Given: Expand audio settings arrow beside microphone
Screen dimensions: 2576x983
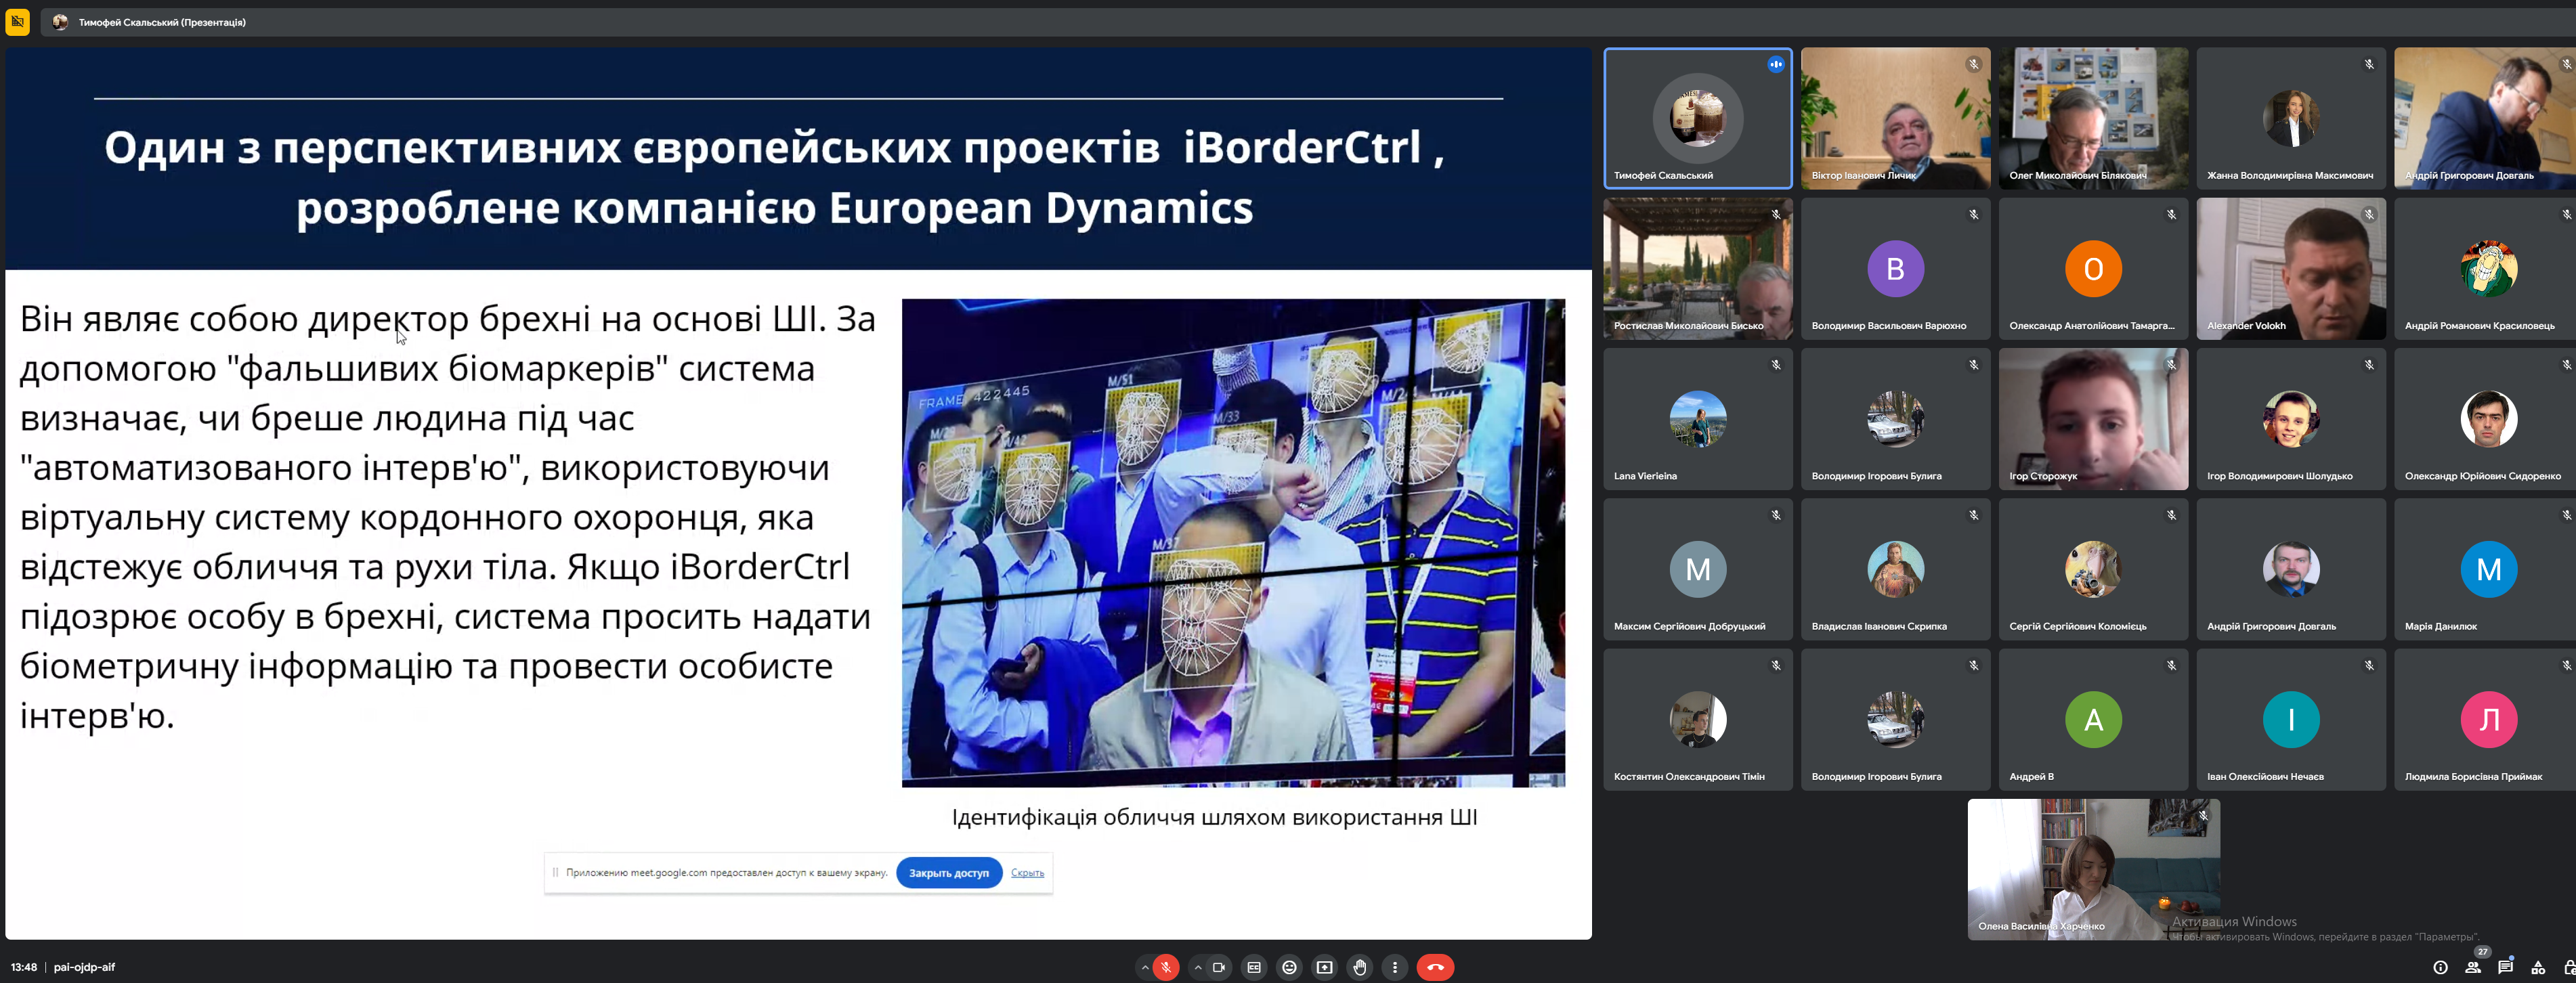Looking at the screenshot, I should pos(1145,967).
